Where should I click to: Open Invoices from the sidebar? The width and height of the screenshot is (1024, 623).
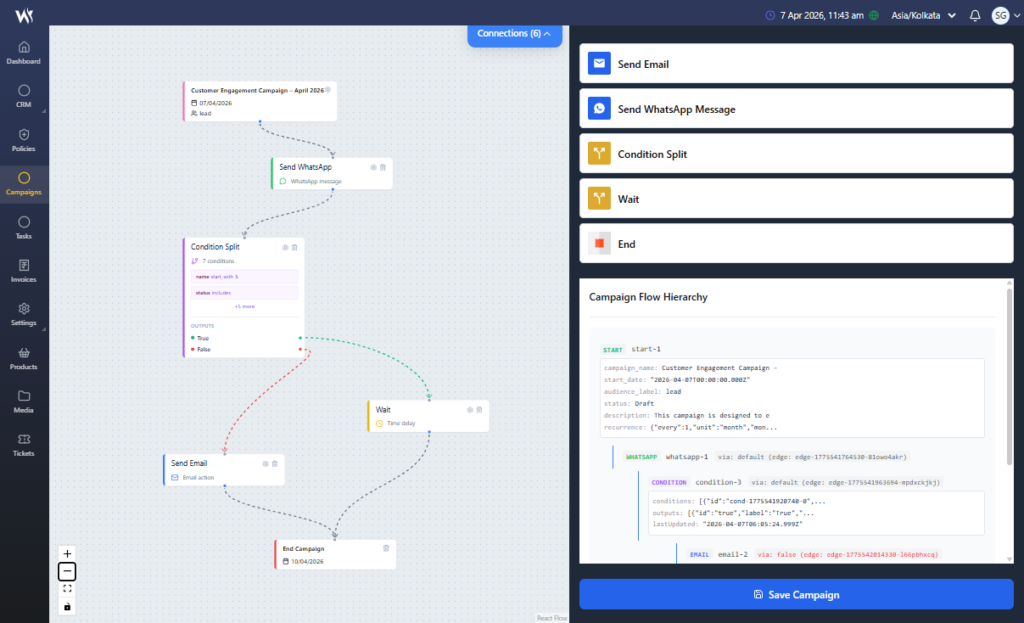[24, 270]
